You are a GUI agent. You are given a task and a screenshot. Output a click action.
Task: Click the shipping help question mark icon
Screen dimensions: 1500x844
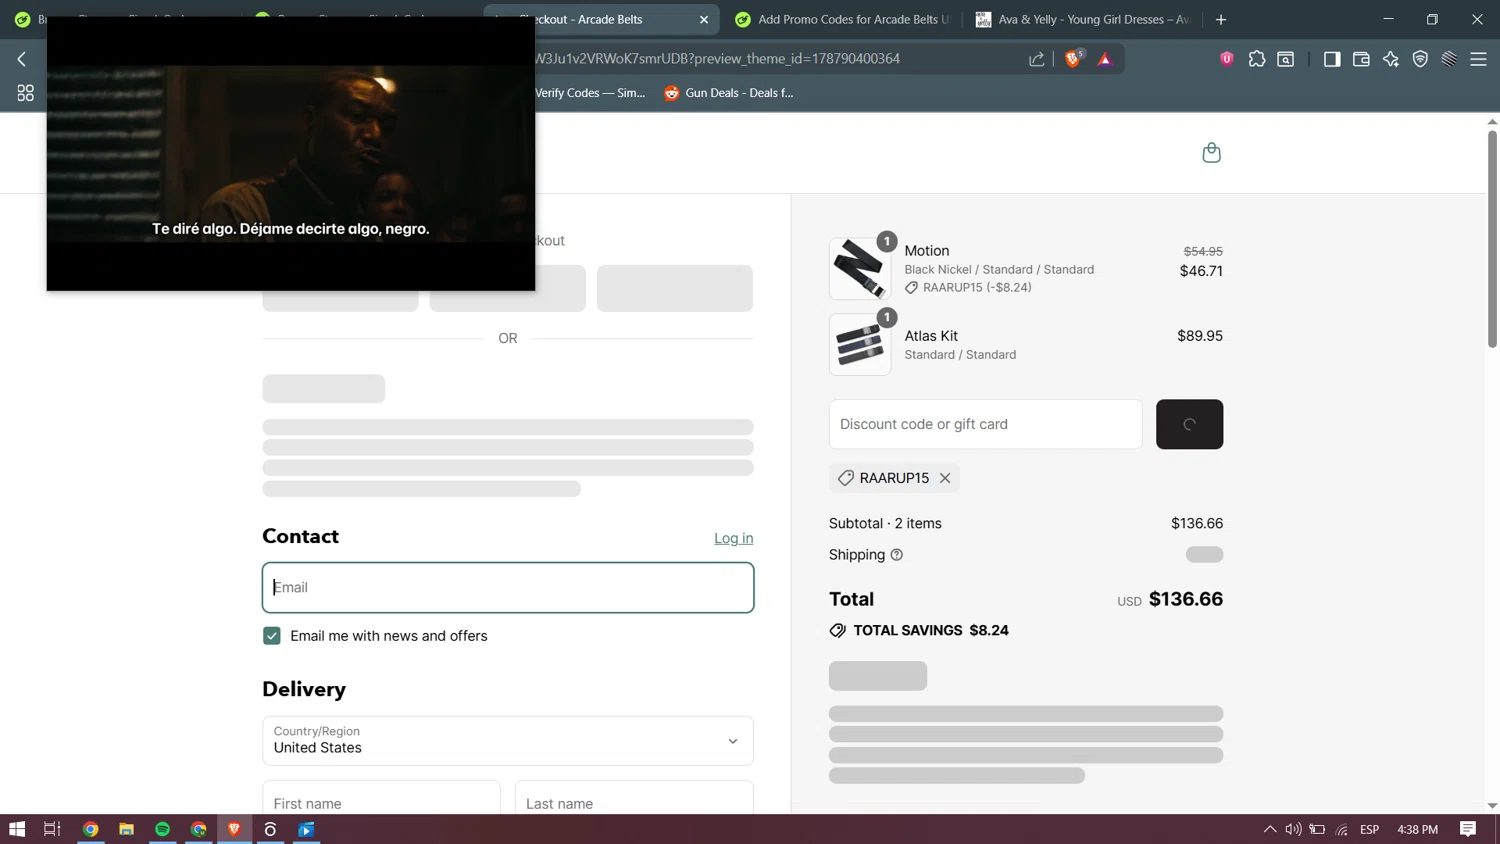click(x=897, y=555)
